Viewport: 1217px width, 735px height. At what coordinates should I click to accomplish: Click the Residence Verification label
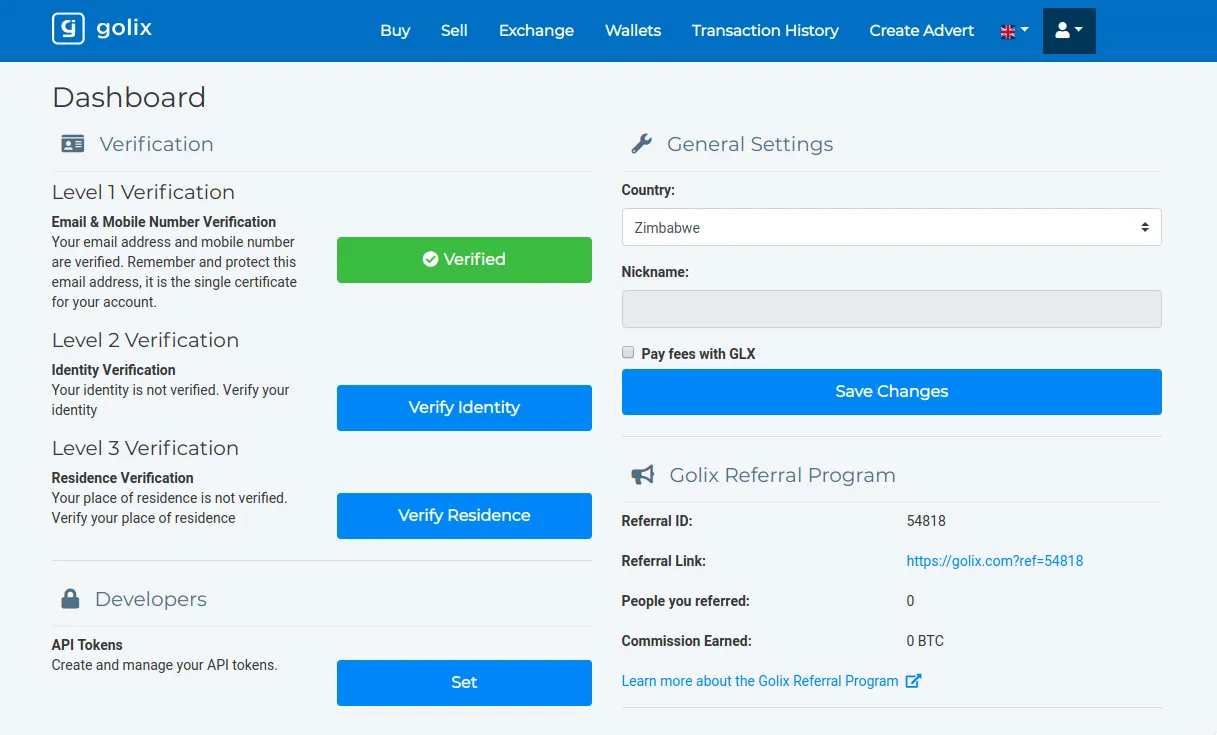(x=122, y=478)
